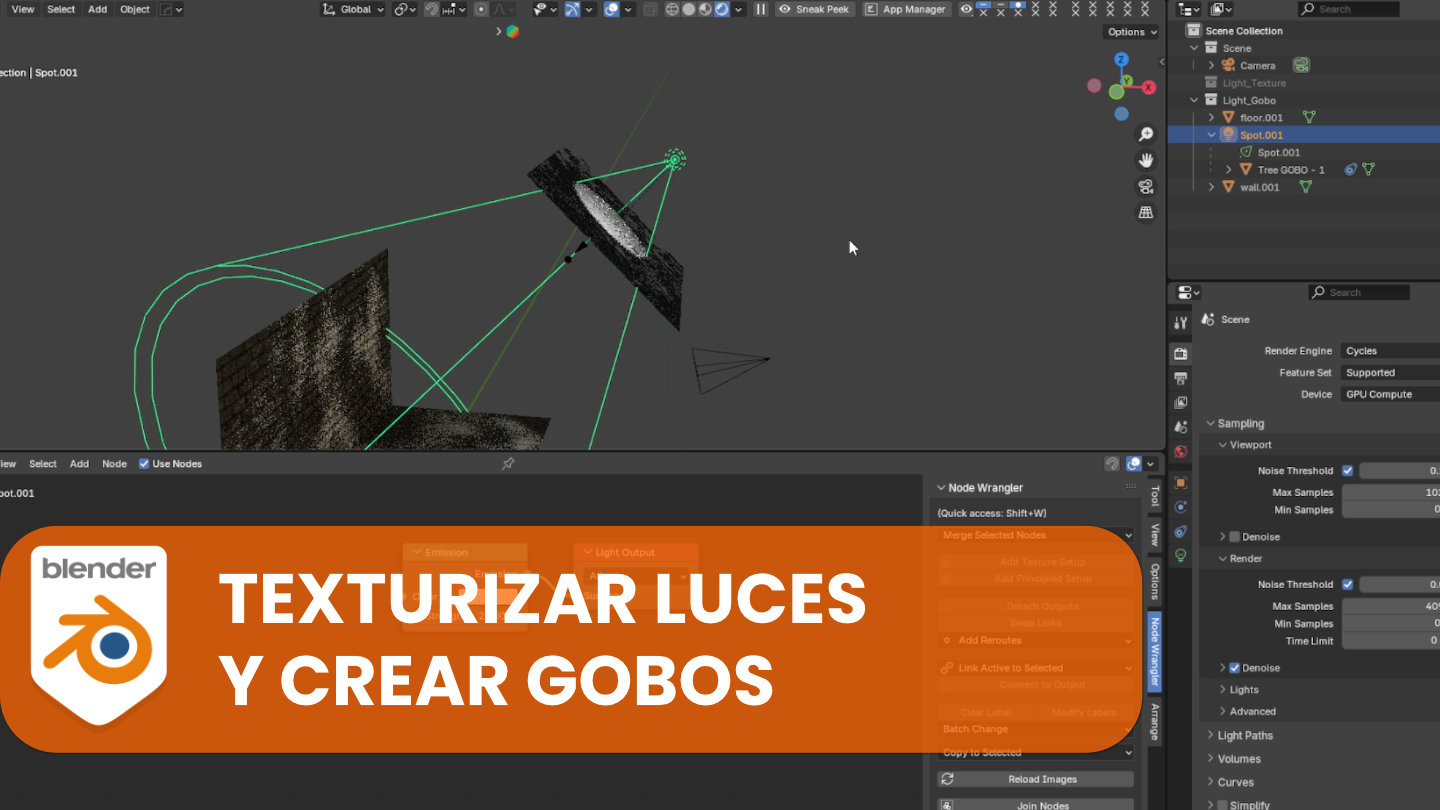Open the light Object Data properties tab
This screenshot has height=810, width=1440.
[x=1181, y=555]
